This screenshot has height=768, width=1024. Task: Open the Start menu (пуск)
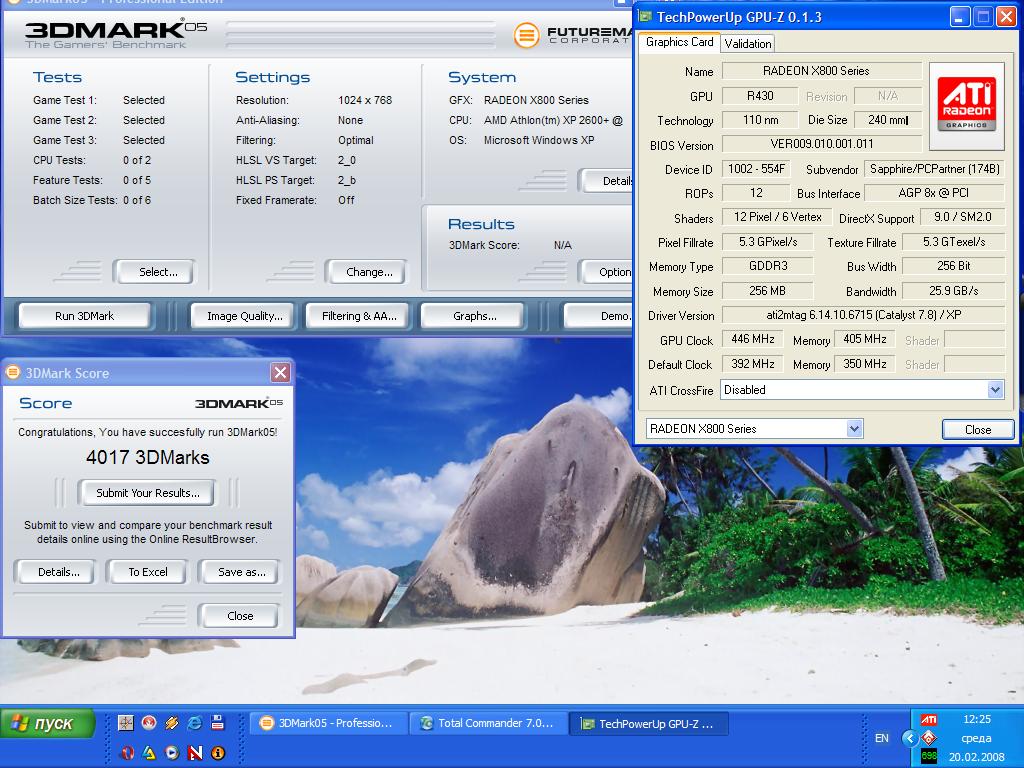pyautogui.click(x=47, y=723)
